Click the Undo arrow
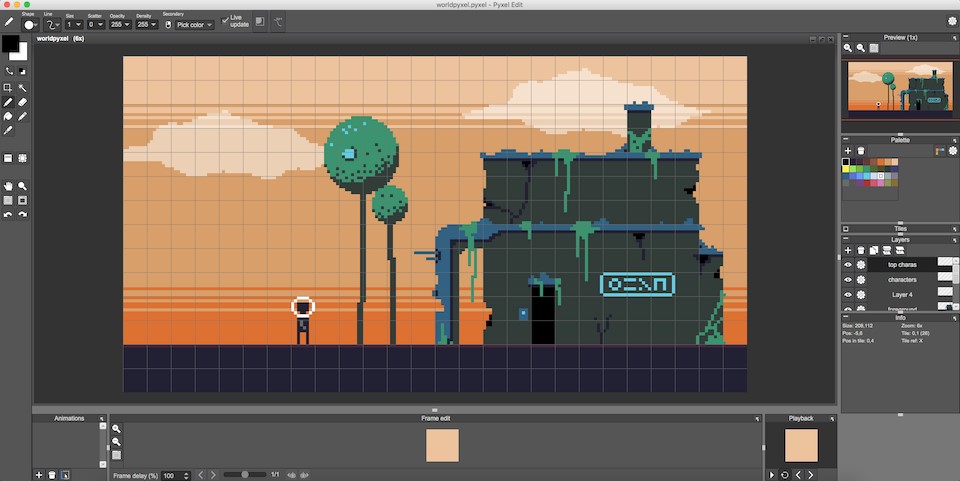This screenshot has width=960, height=481. pyautogui.click(x=8, y=215)
